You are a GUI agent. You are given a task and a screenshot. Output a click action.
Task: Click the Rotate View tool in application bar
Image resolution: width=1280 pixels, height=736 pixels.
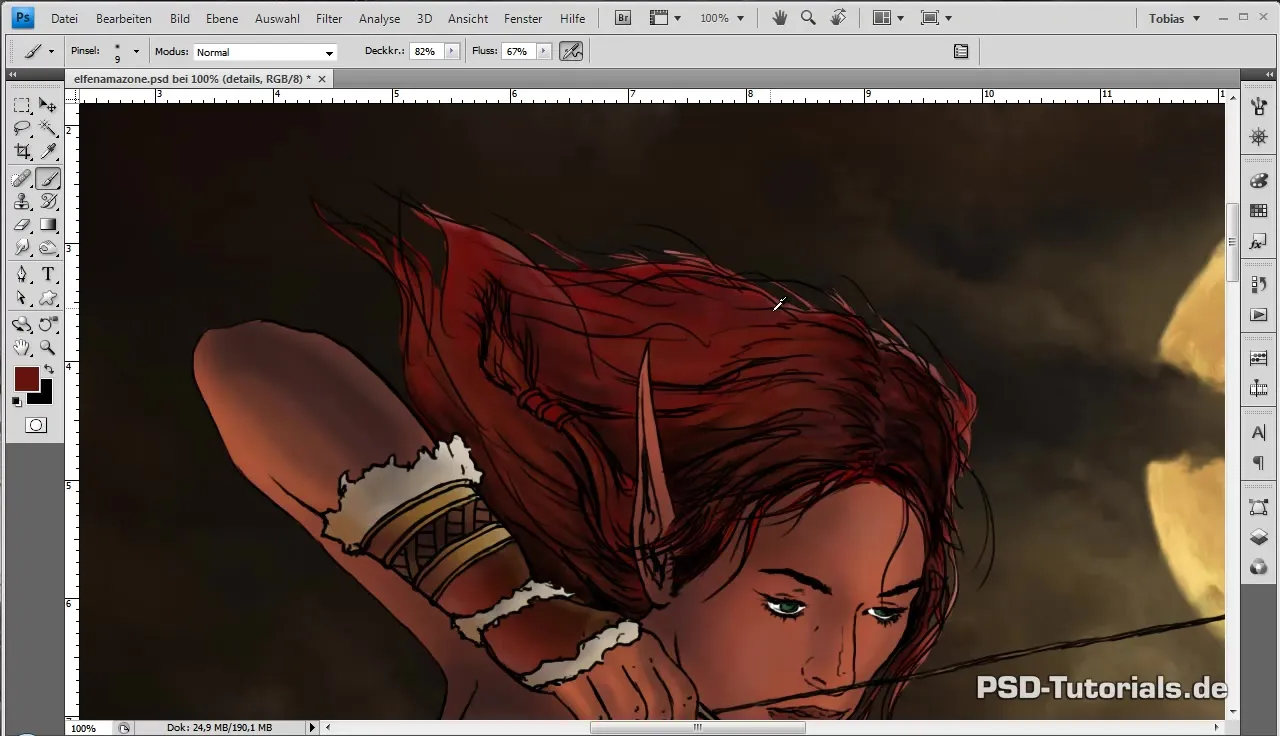tap(838, 18)
